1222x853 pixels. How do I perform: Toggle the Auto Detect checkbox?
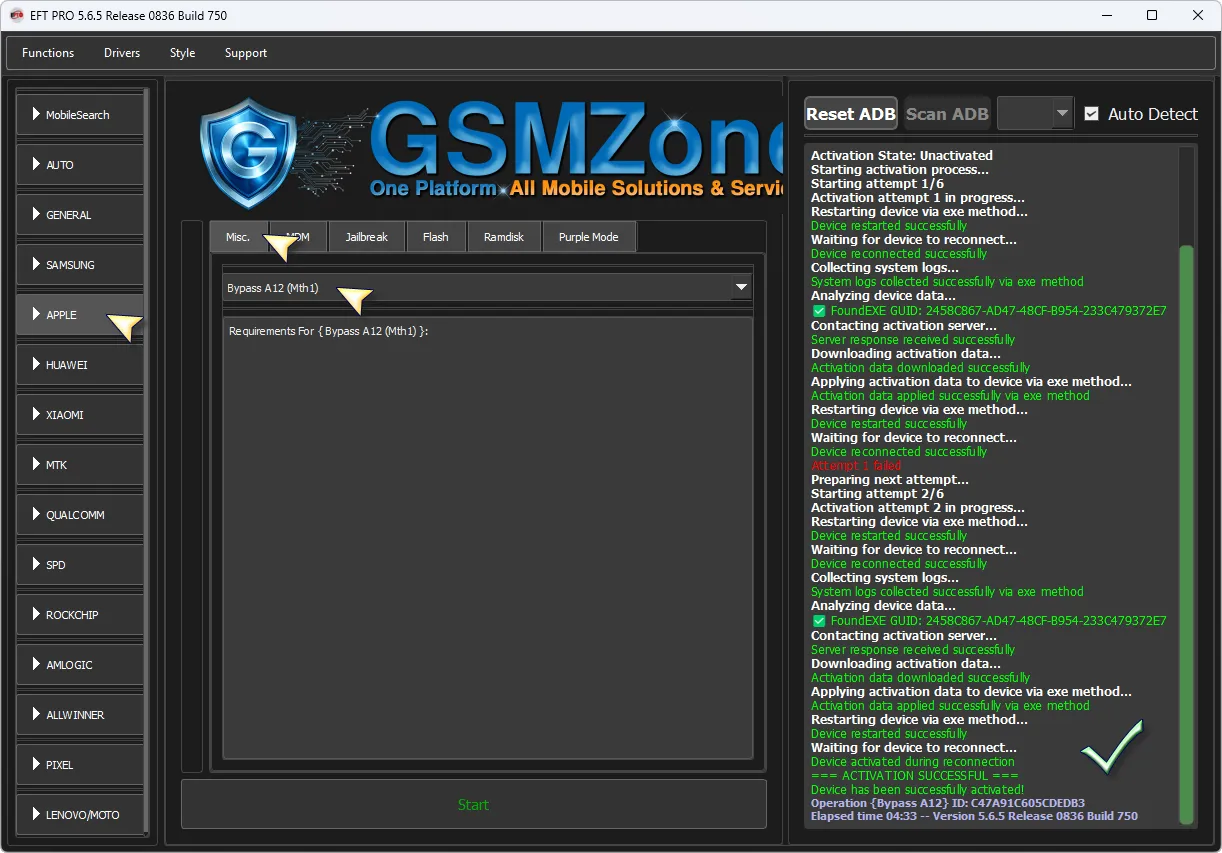pyautogui.click(x=1092, y=114)
